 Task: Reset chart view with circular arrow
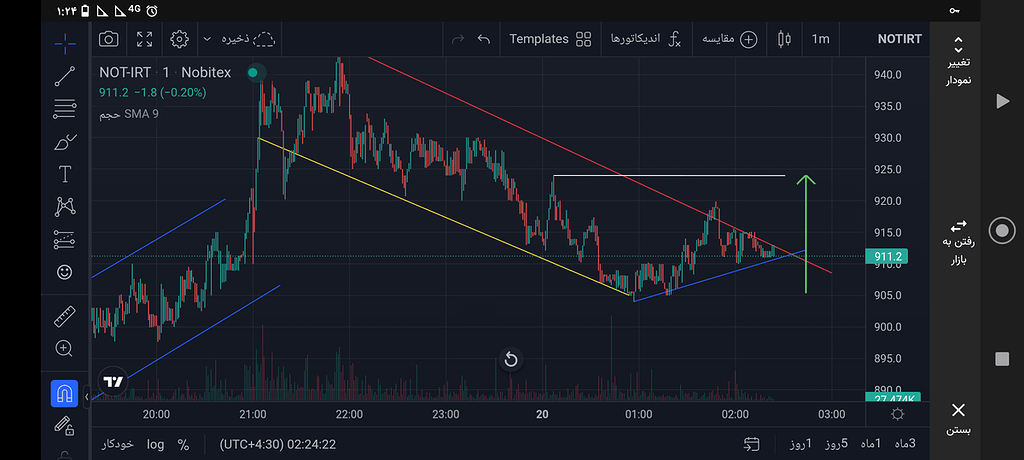[x=511, y=359]
